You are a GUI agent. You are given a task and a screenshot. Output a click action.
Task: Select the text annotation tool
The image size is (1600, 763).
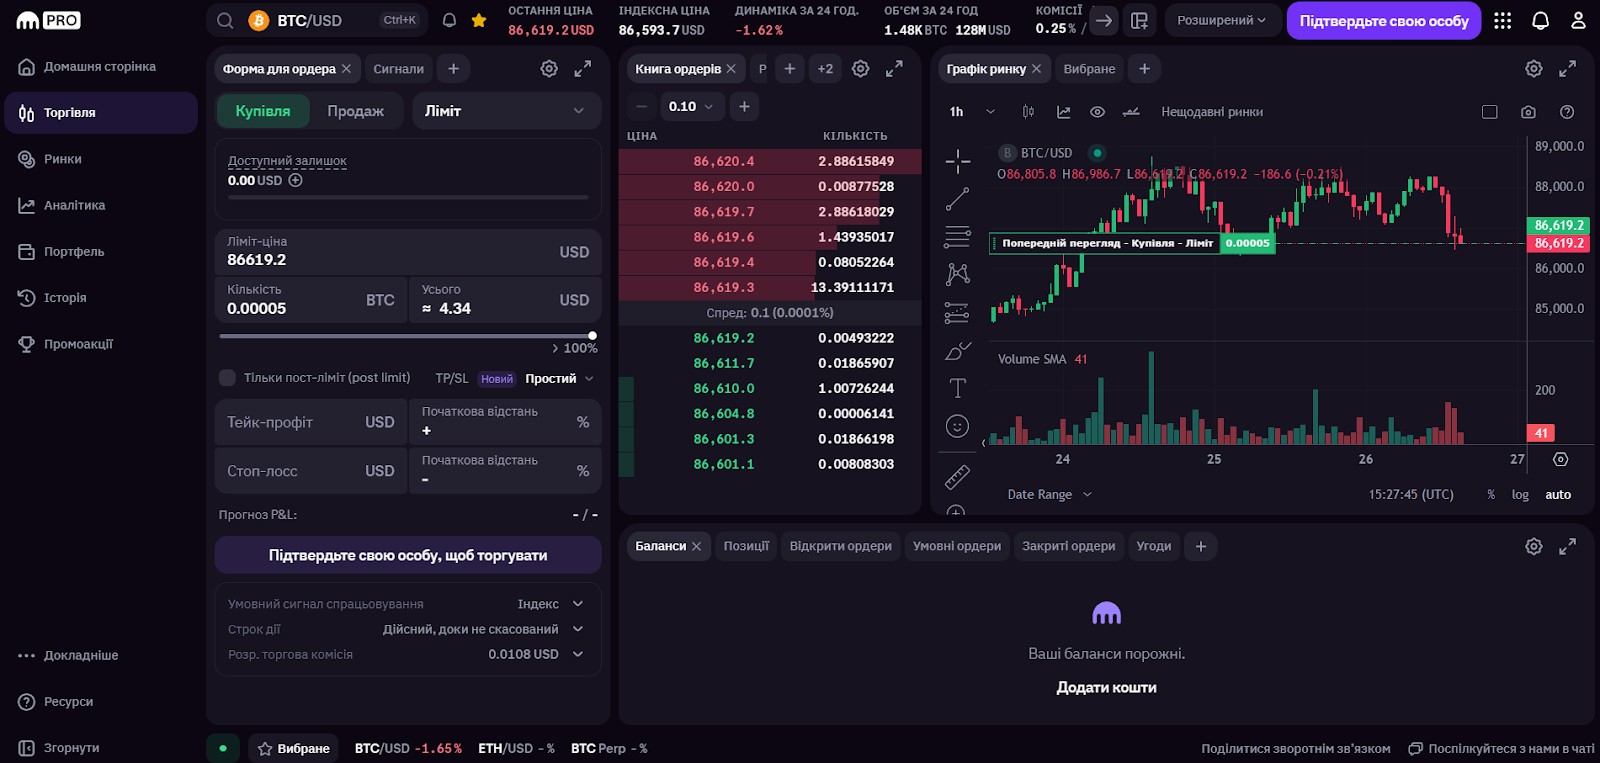click(x=957, y=388)
